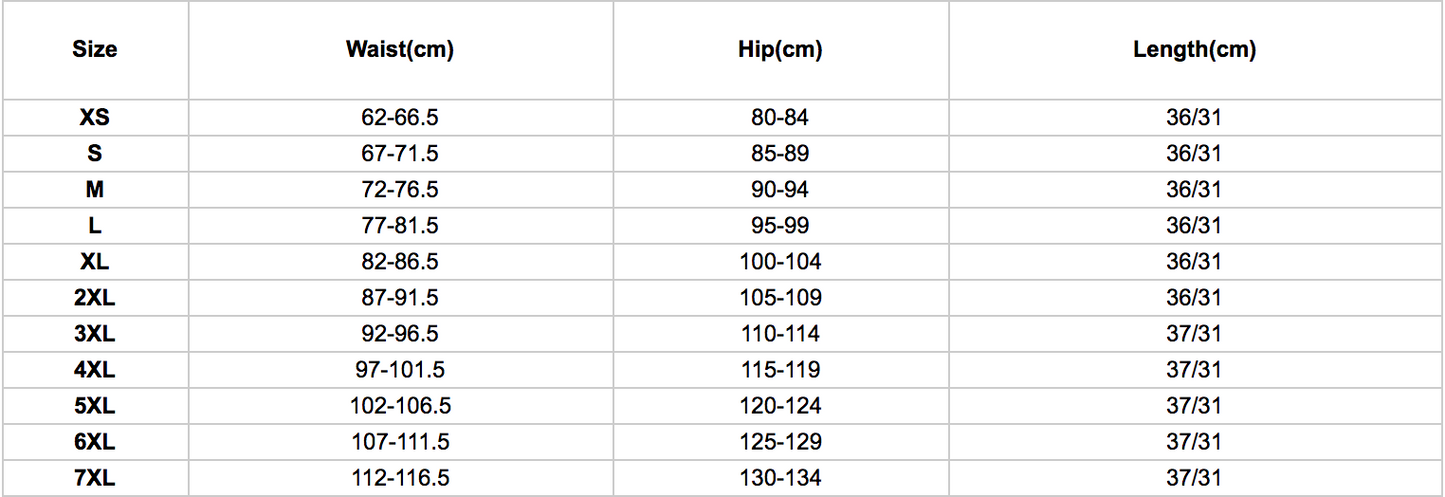The width and height of the screenshot is (1445, 497).
Task: Click the 2XL size label
Action: coord(94,298)
